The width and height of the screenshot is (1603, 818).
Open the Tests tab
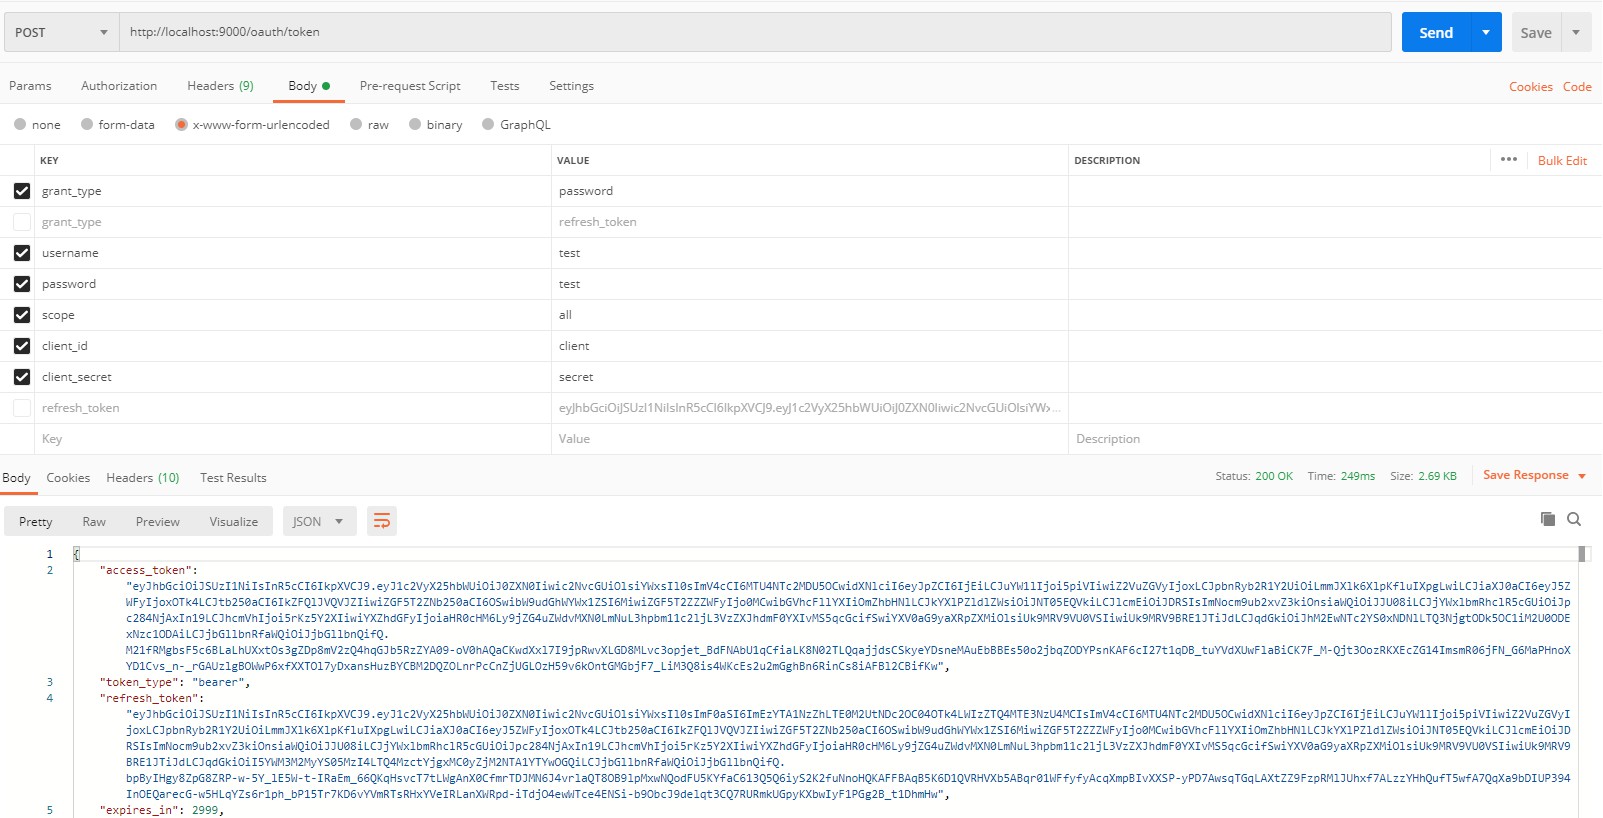tap(505, 86)
